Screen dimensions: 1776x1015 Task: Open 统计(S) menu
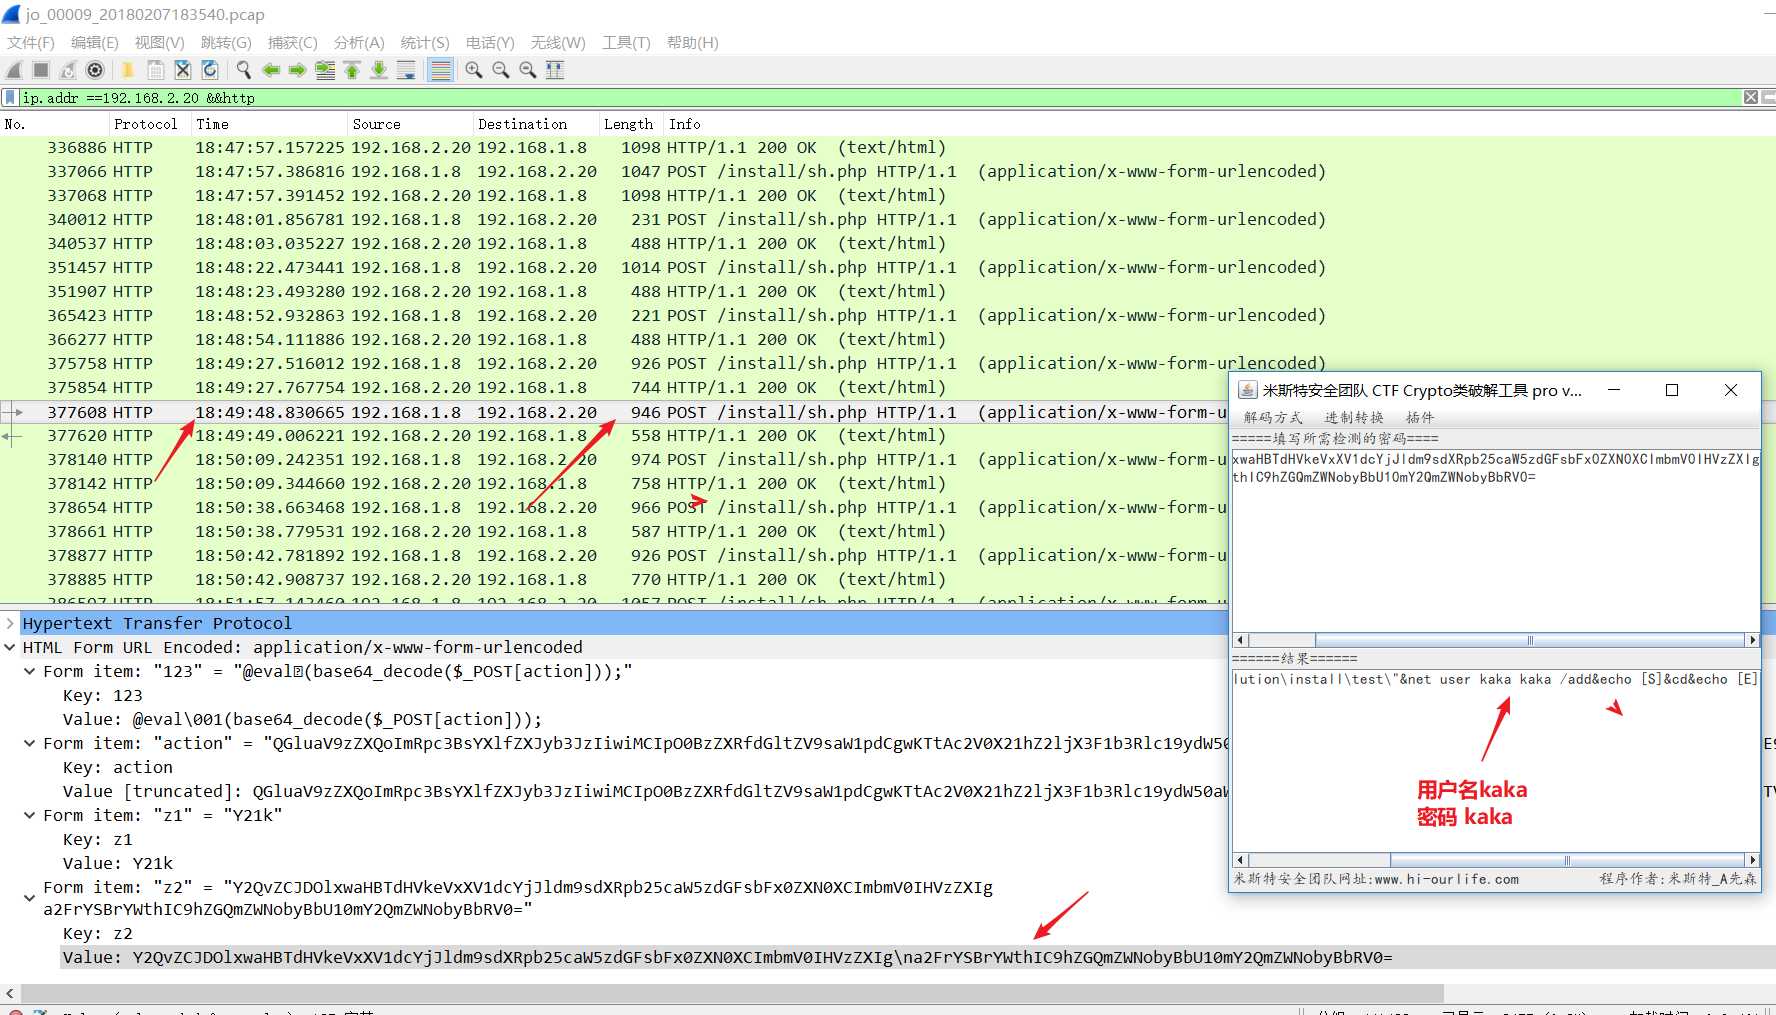[425, 43]
